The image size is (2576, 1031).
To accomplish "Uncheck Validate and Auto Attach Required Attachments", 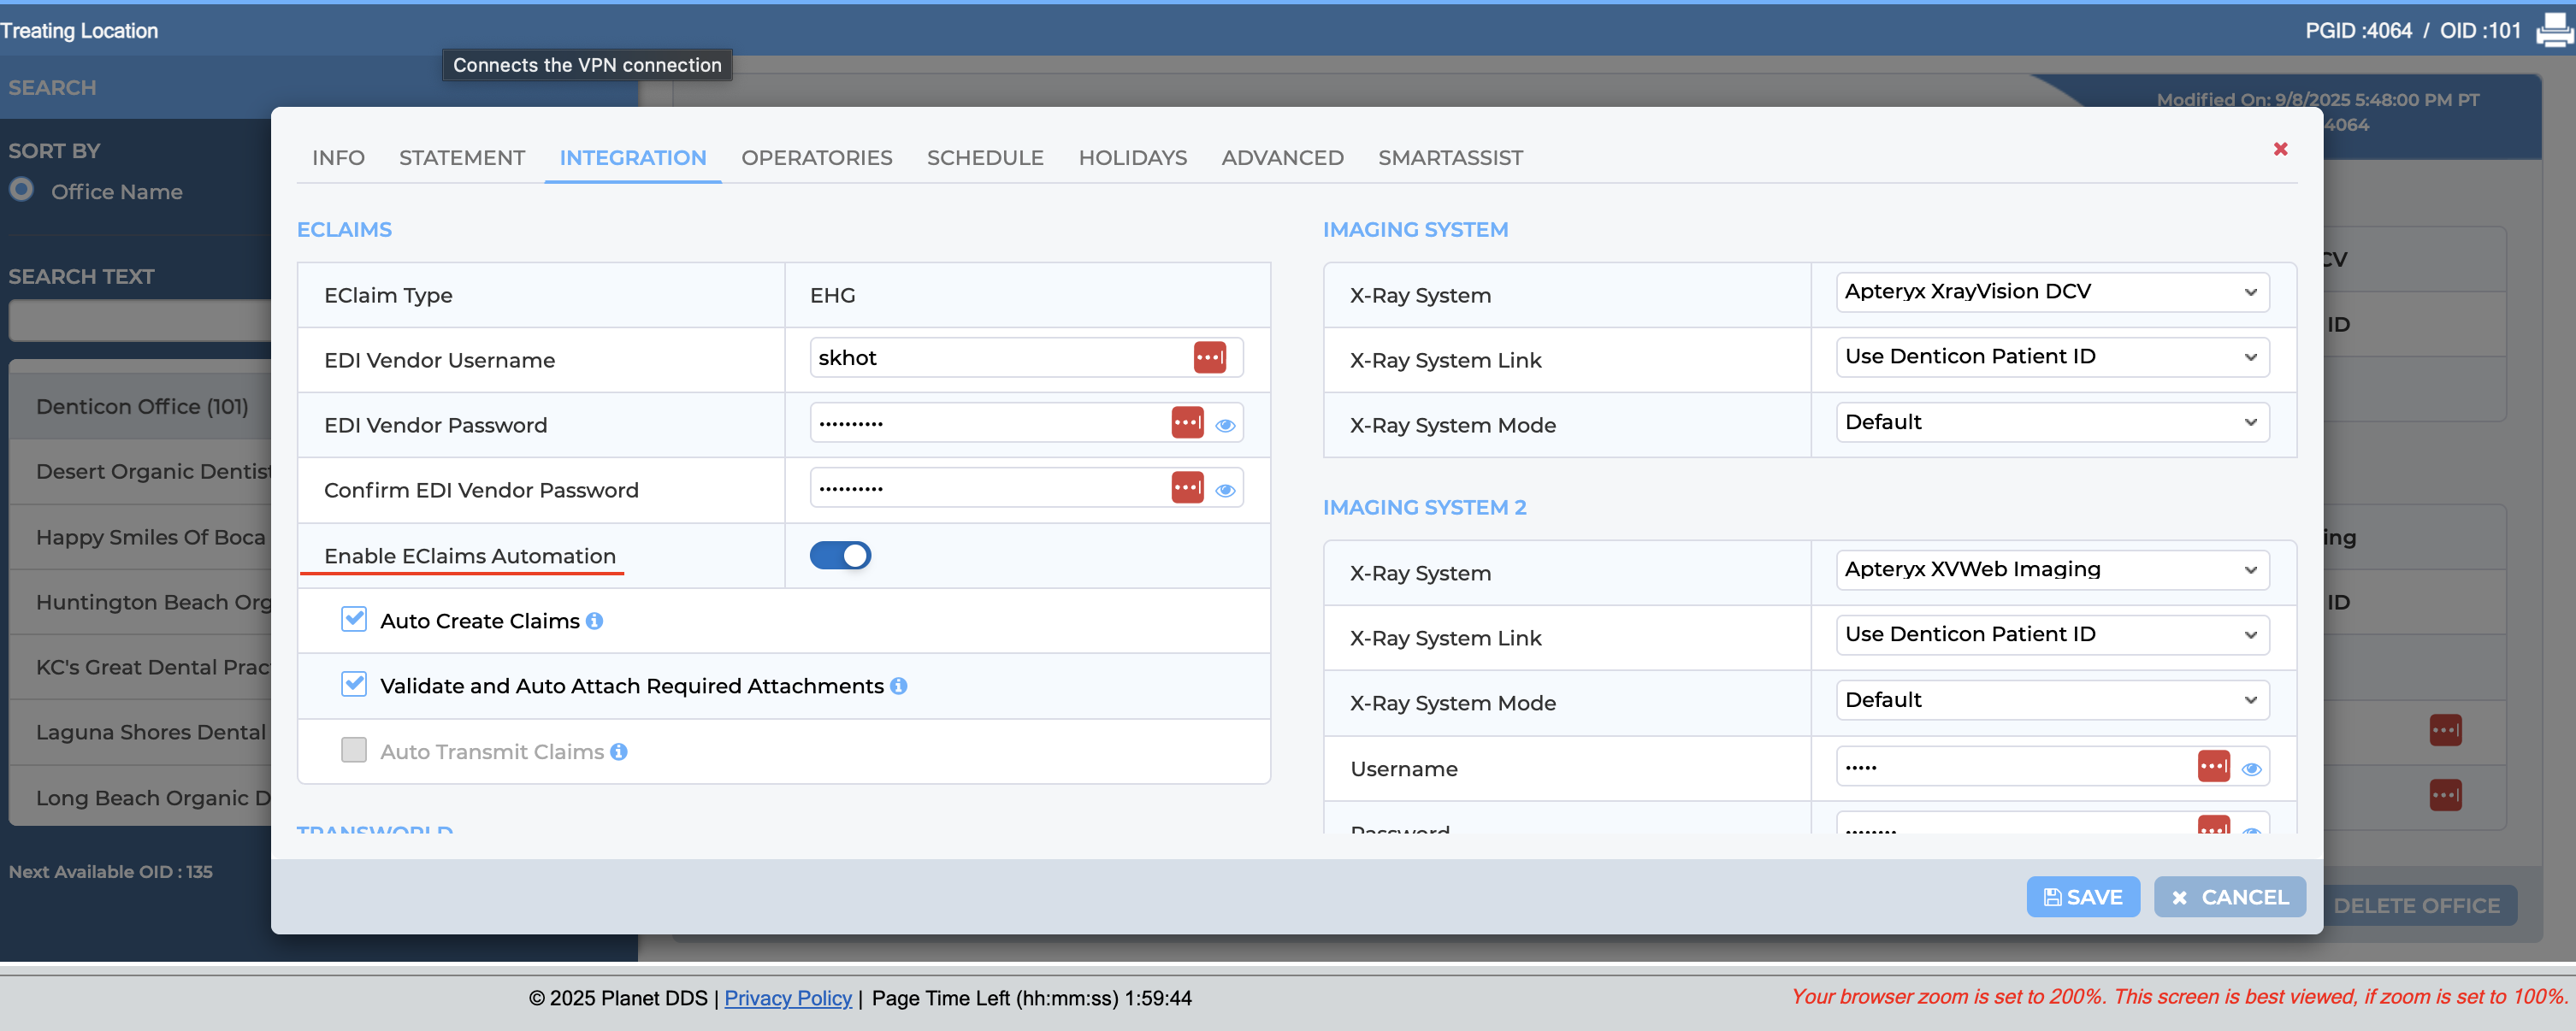I will [x=354, y=684].
